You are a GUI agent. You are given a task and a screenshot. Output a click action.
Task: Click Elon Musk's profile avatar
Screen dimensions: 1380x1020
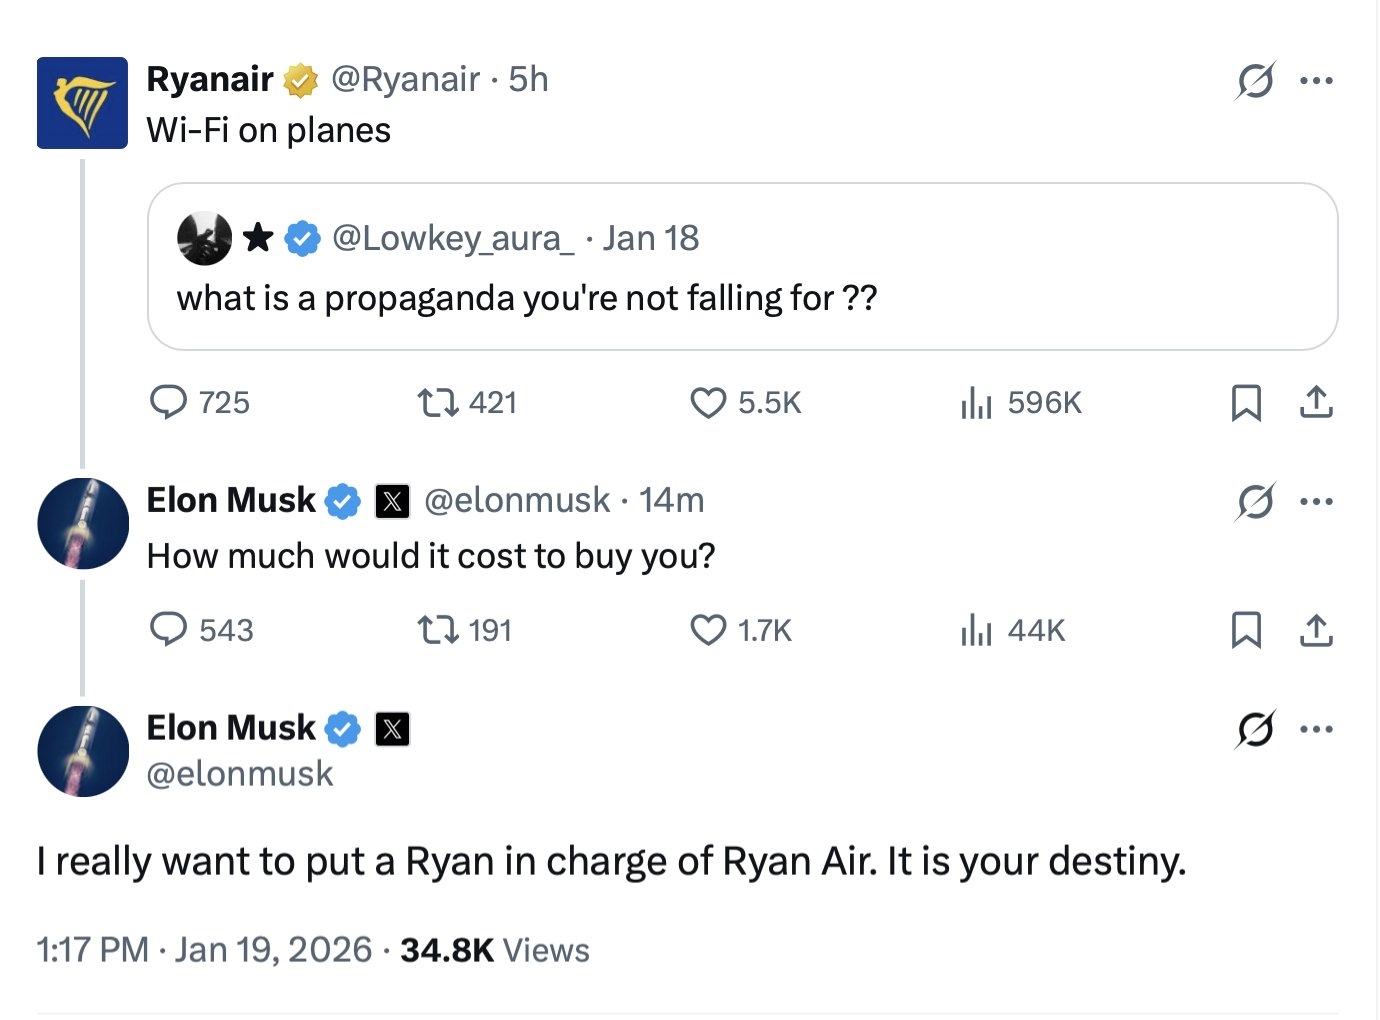(x=82, y=523)
